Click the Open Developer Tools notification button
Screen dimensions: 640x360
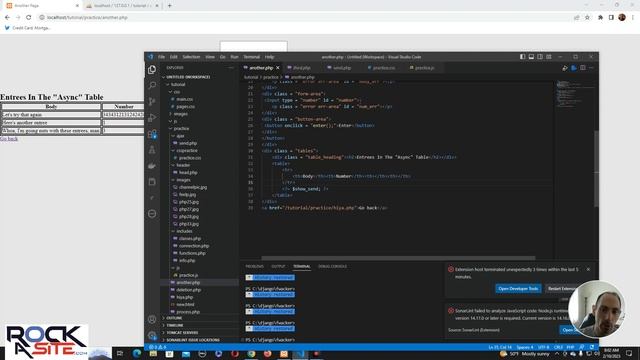coord(518,289)
